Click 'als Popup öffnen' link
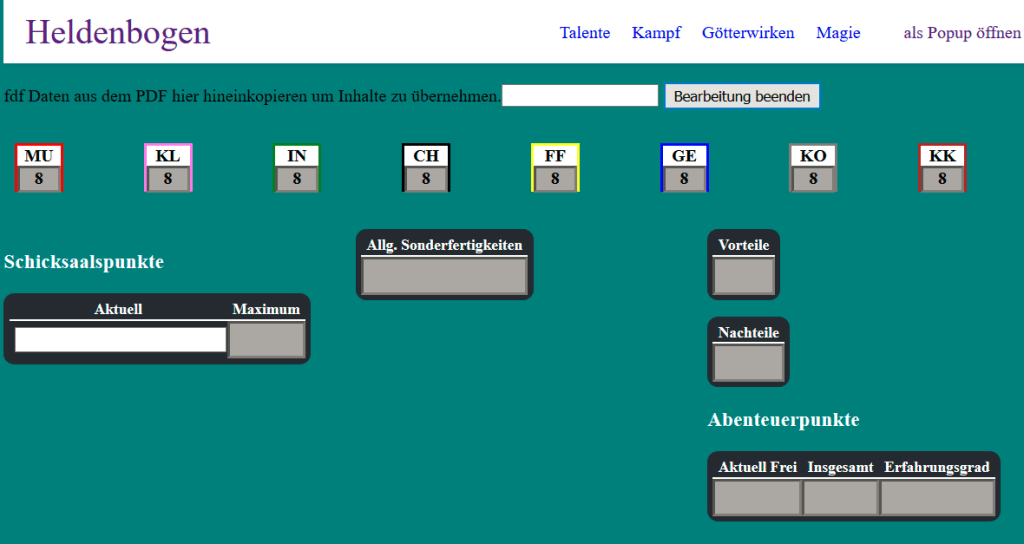Image resolution: width=1024 pixels, height=544 pixels. tap(961, 33)
